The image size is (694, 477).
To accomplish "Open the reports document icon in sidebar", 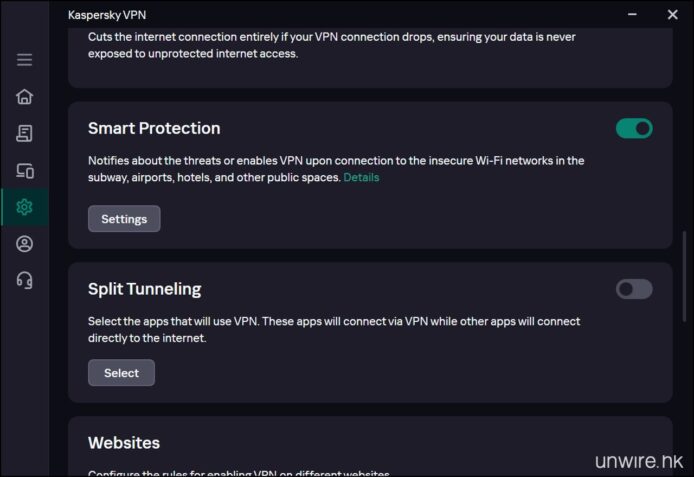I will [x=24, y=133].
